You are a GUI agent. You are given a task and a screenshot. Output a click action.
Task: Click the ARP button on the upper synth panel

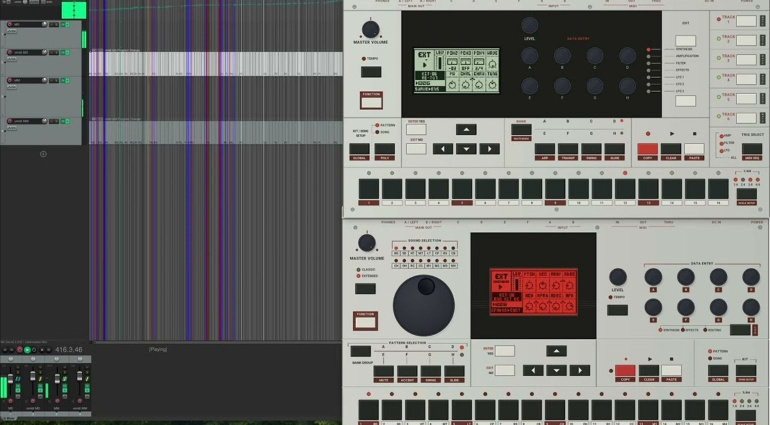click(x=545, y=149)
